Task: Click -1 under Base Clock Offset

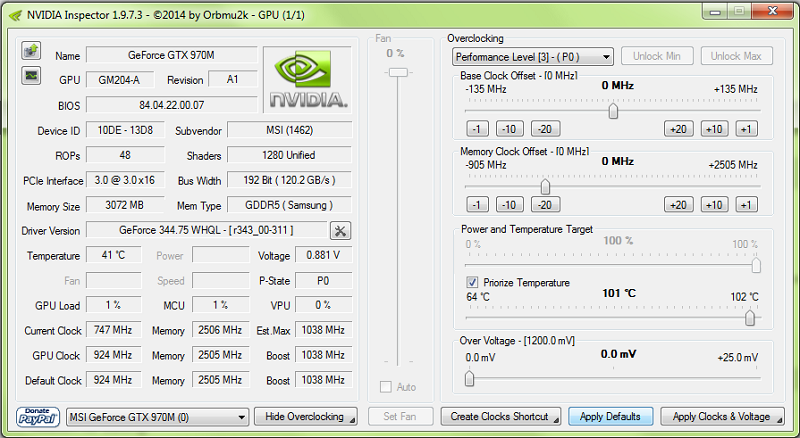Action: tap(477, 129)
